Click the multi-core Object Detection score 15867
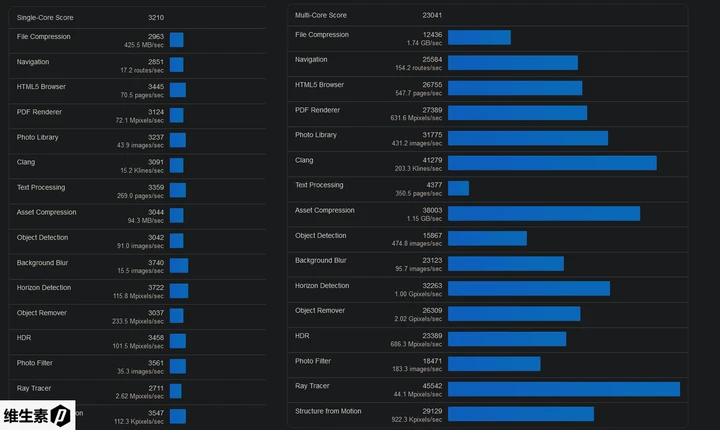This screenshot has width=720, height=430. 432,235
